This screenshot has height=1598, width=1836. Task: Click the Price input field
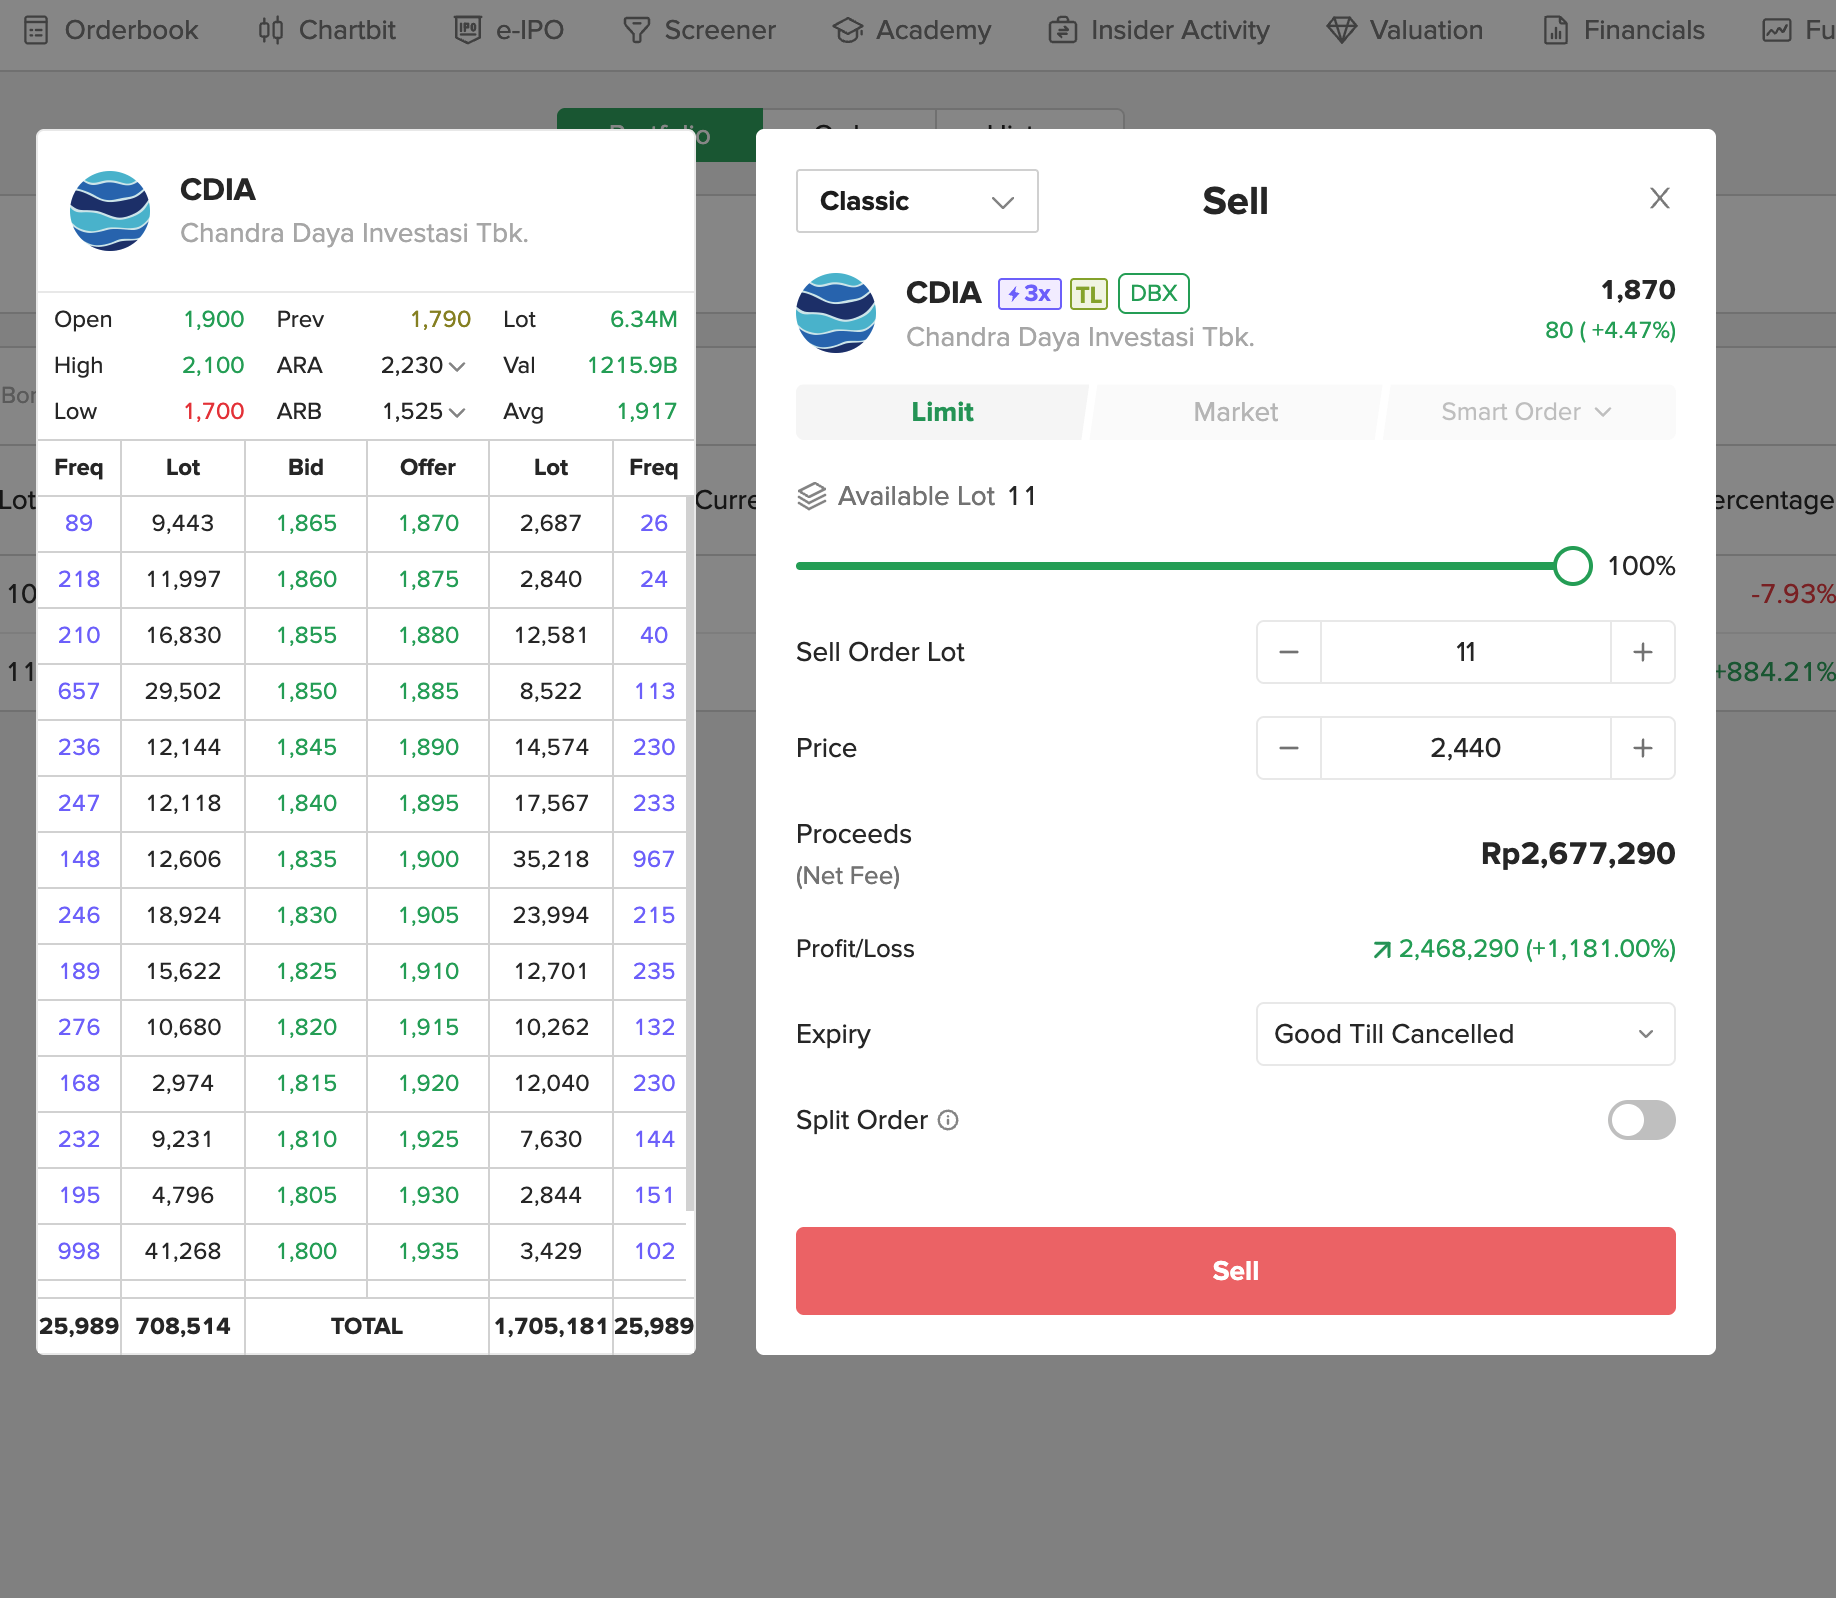(x=1466, y=748)
